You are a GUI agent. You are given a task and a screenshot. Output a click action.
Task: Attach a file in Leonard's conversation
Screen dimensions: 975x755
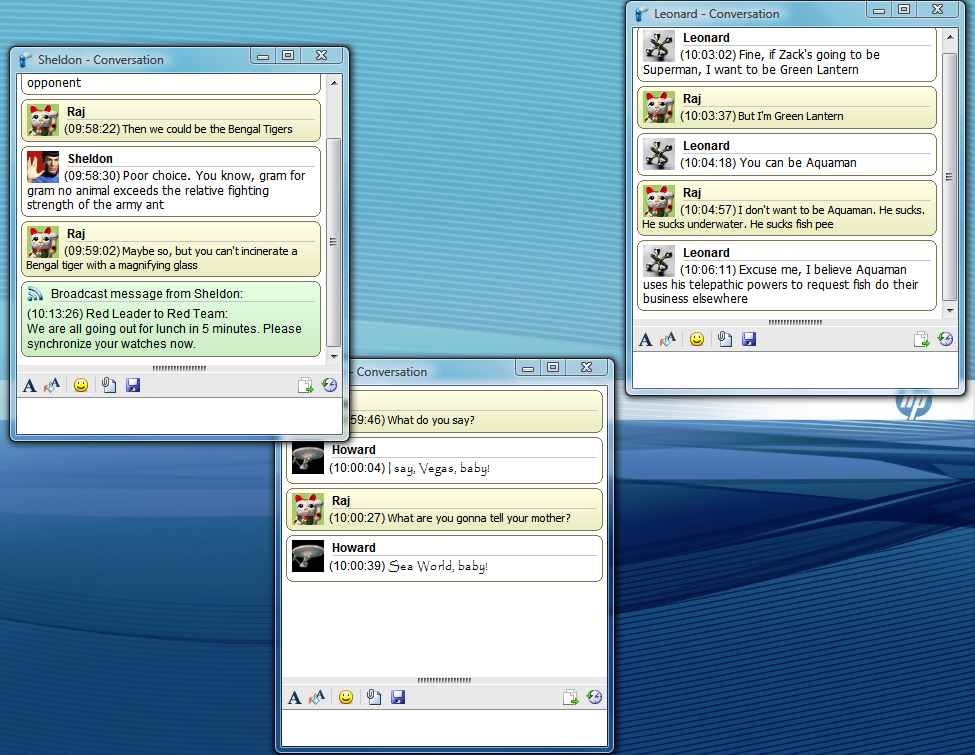[x=724, y=339]
